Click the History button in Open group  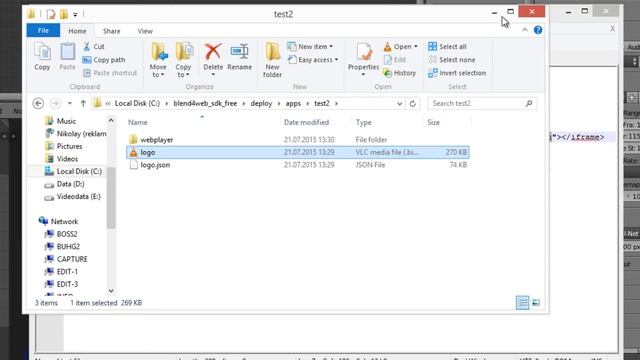pos(399,73)
